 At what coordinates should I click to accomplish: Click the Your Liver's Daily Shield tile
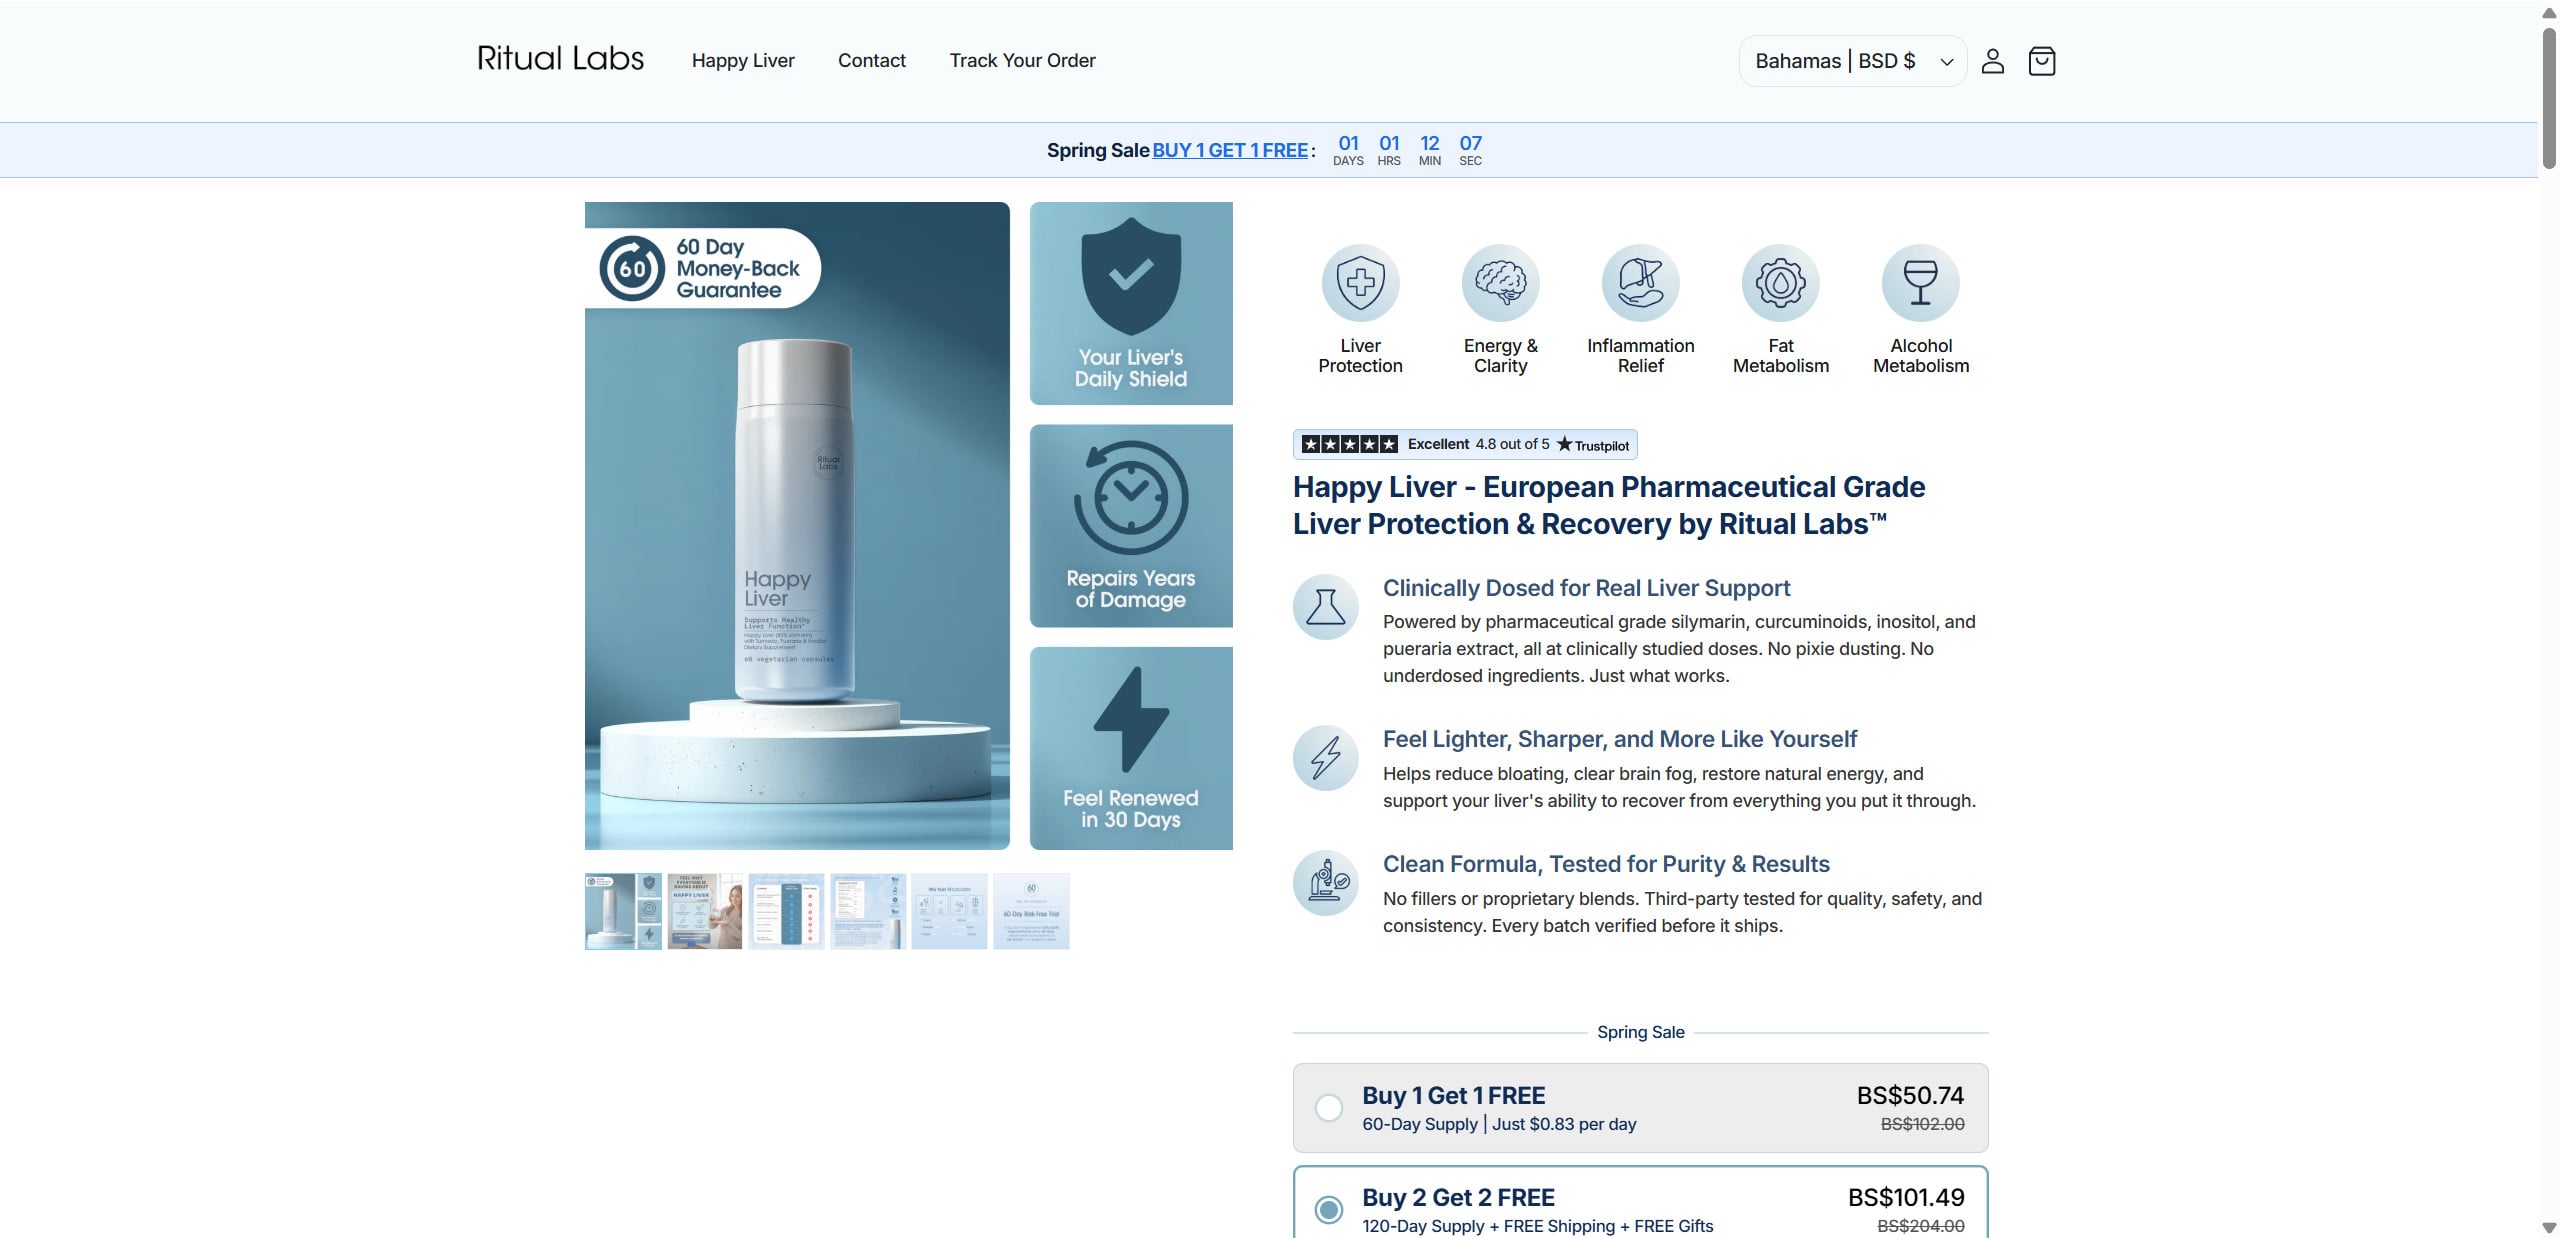click(x=1131, y=303)
